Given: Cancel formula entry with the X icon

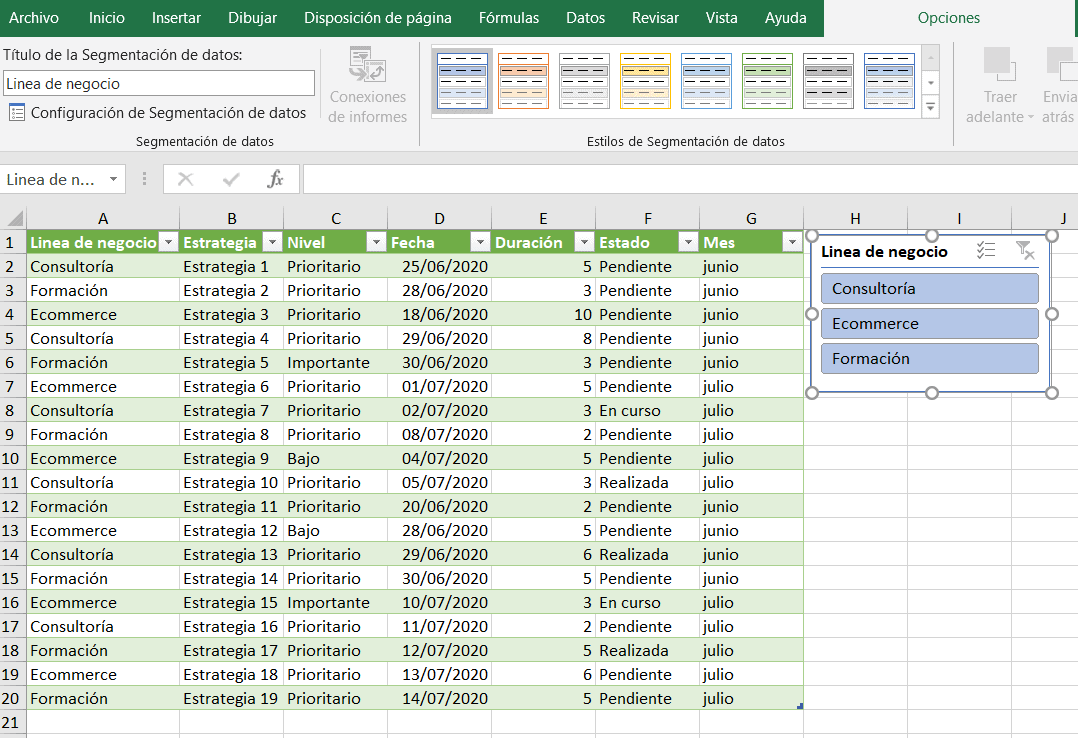Looking at the screenshot, I should [x=185, y=180].
